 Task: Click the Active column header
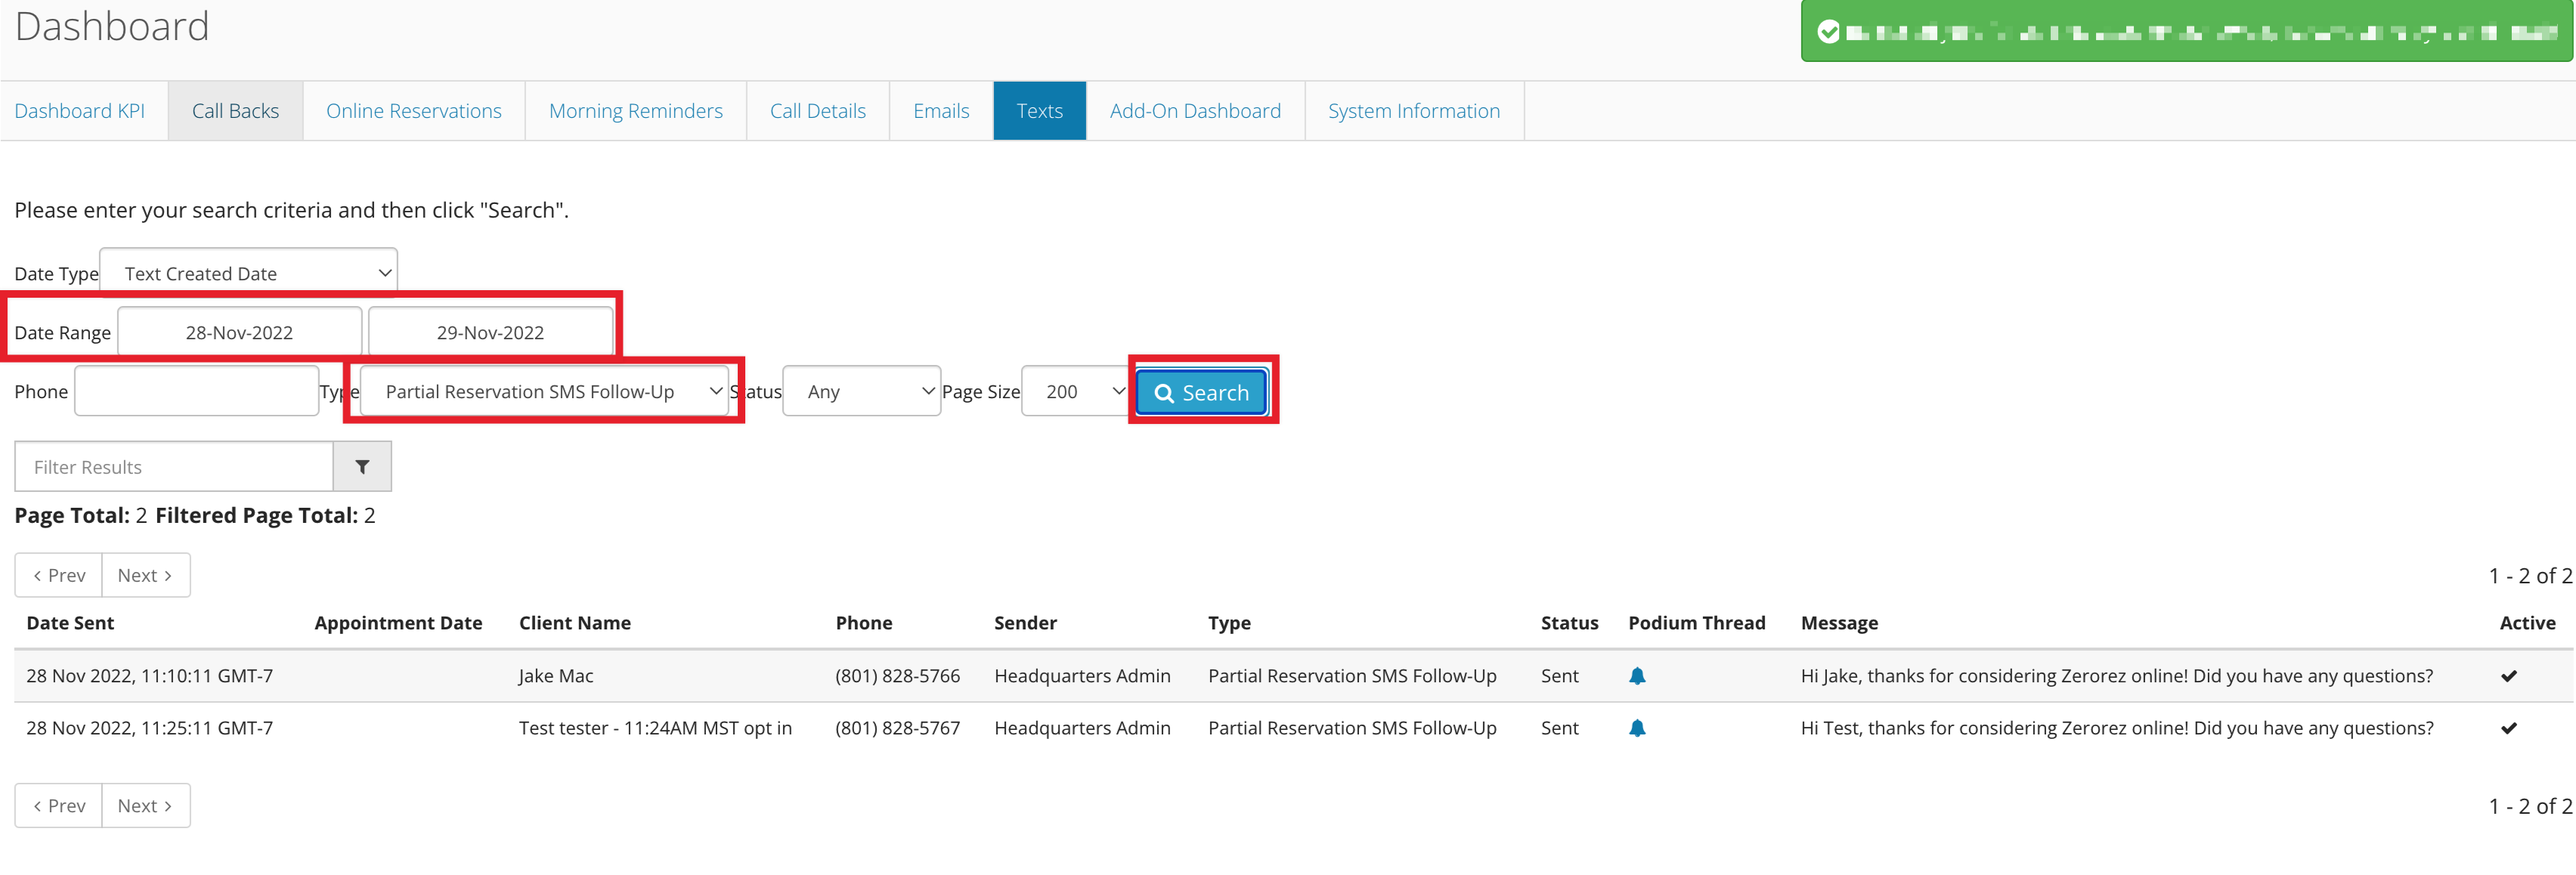(x=2527, y=623)
